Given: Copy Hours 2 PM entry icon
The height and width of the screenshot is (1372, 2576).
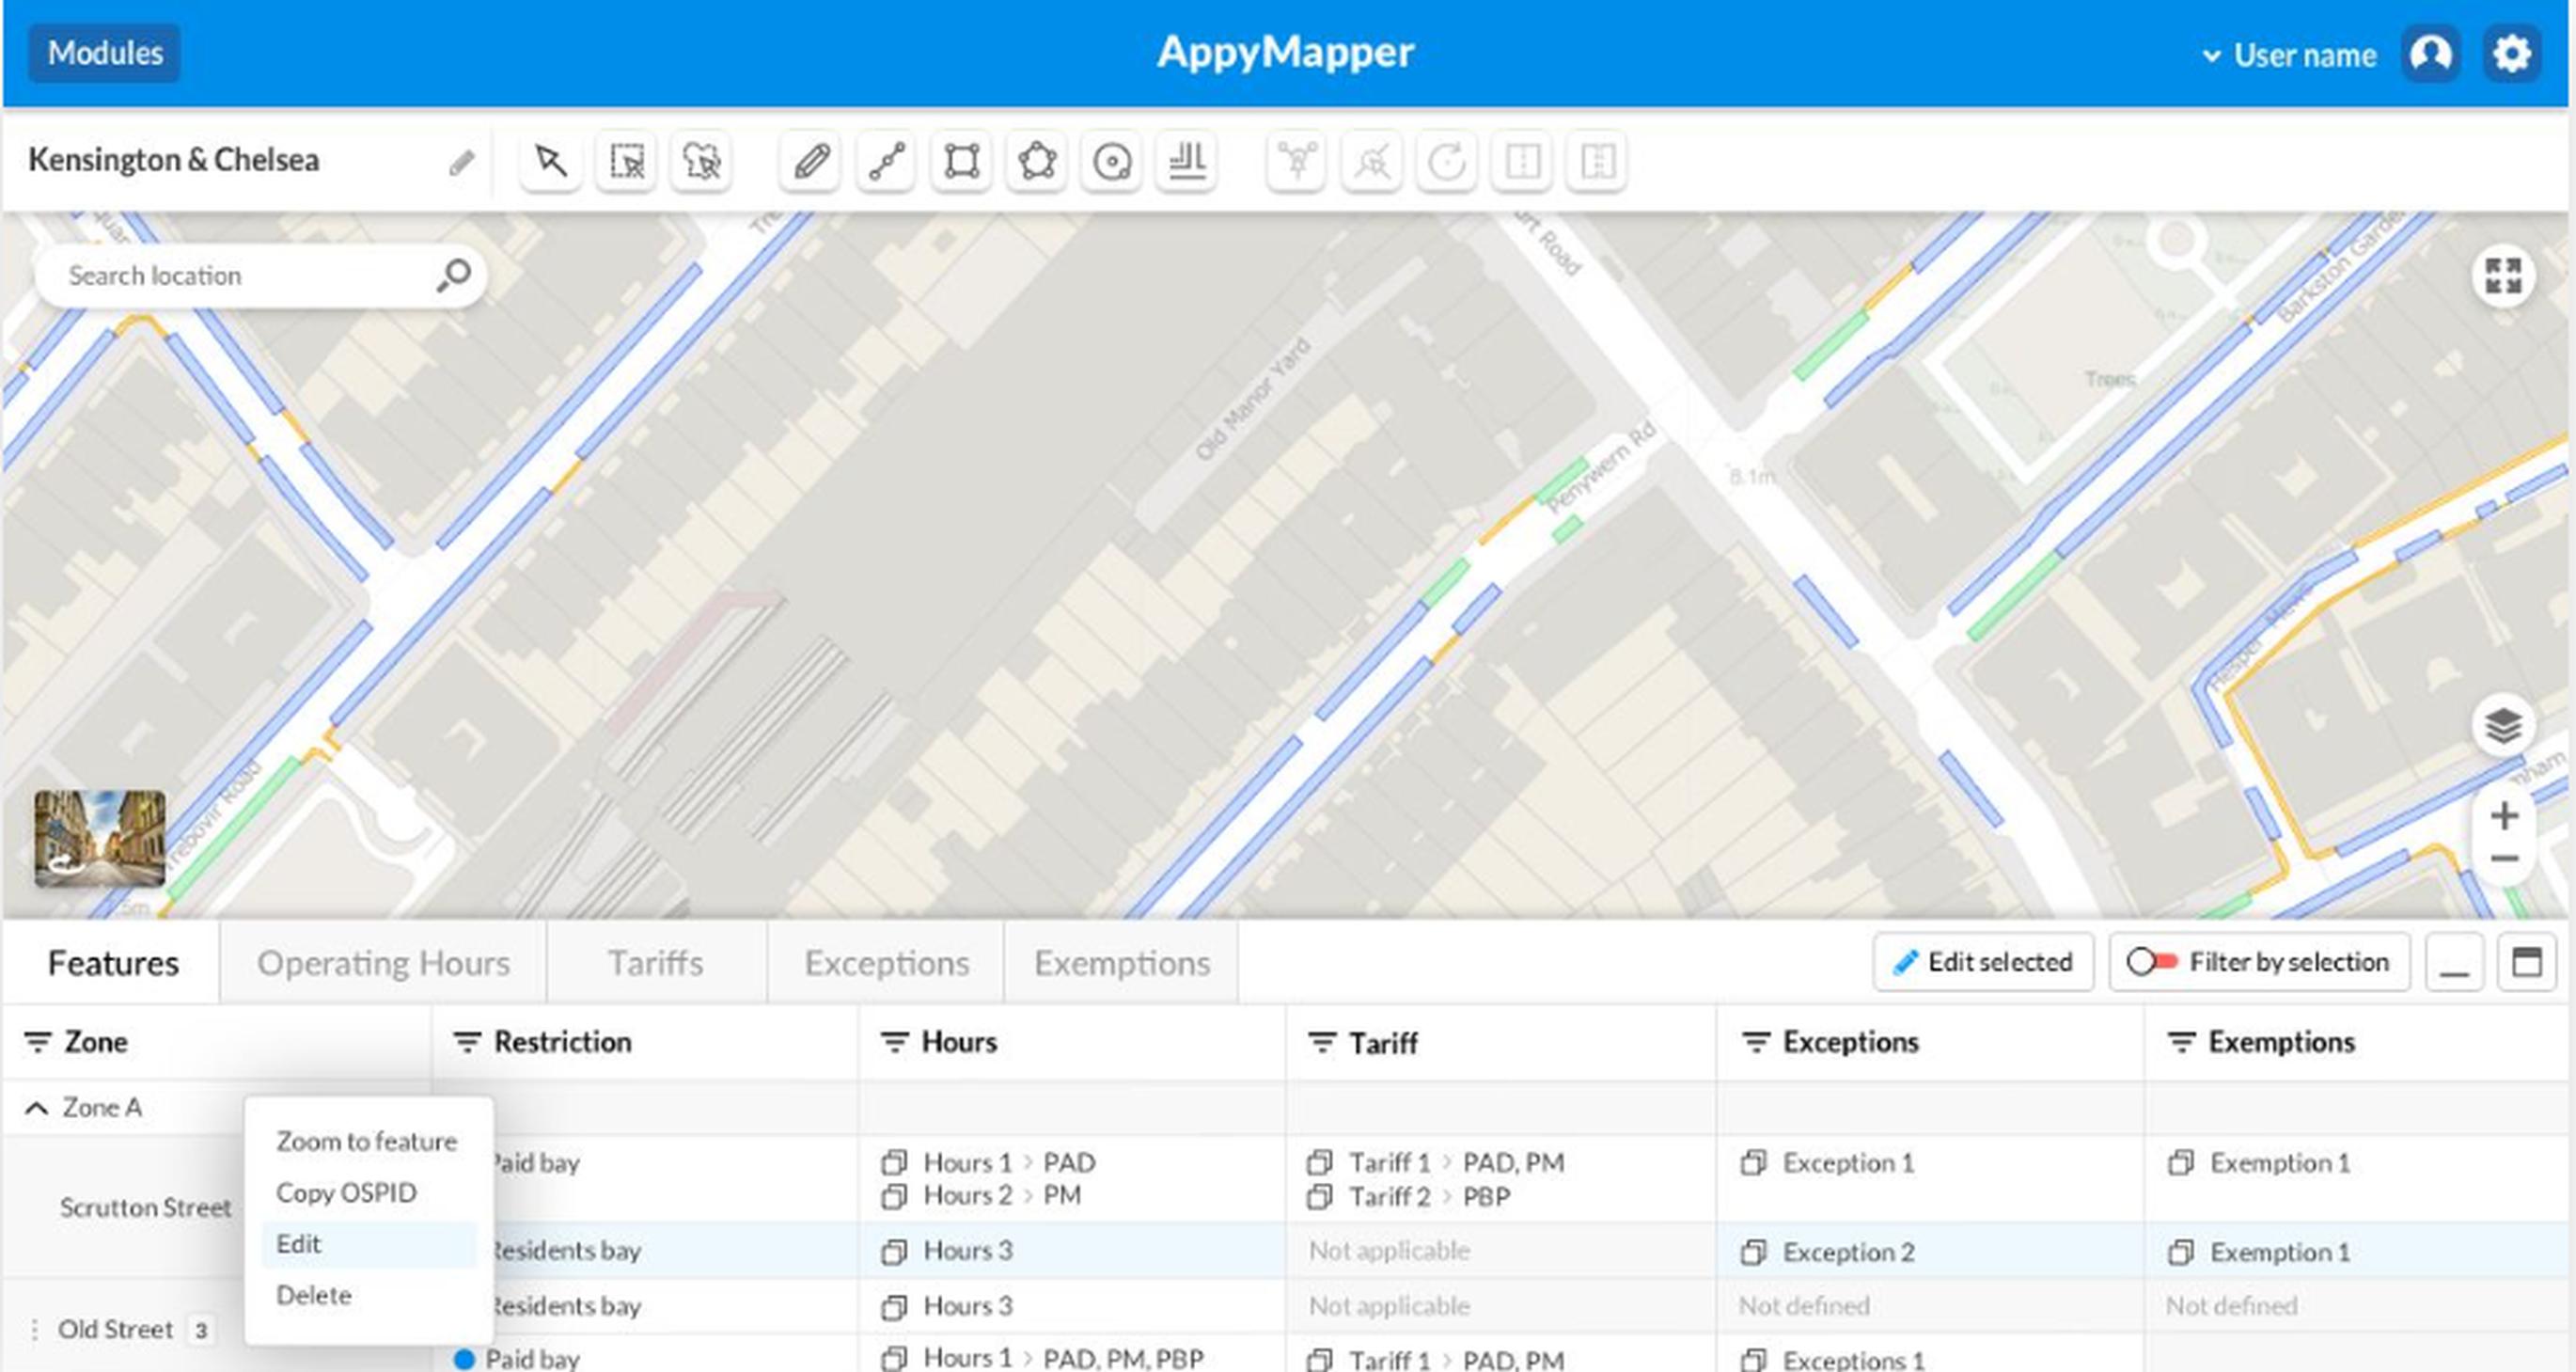Looking at the screenshot, I should point(894,1196).
